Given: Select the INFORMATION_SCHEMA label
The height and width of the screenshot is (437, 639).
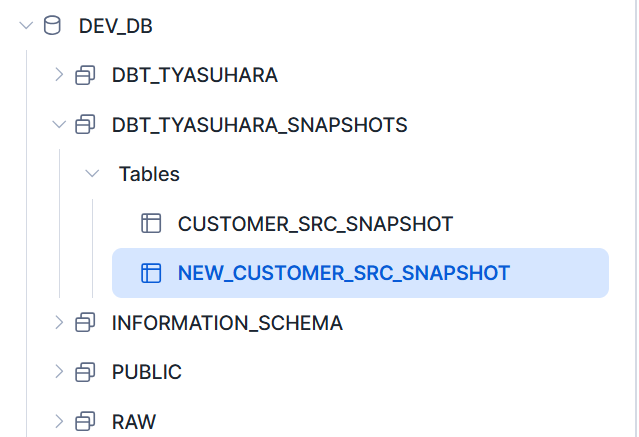Looking at the screenshot, I should pyautogui.click(x=227, y=323).
